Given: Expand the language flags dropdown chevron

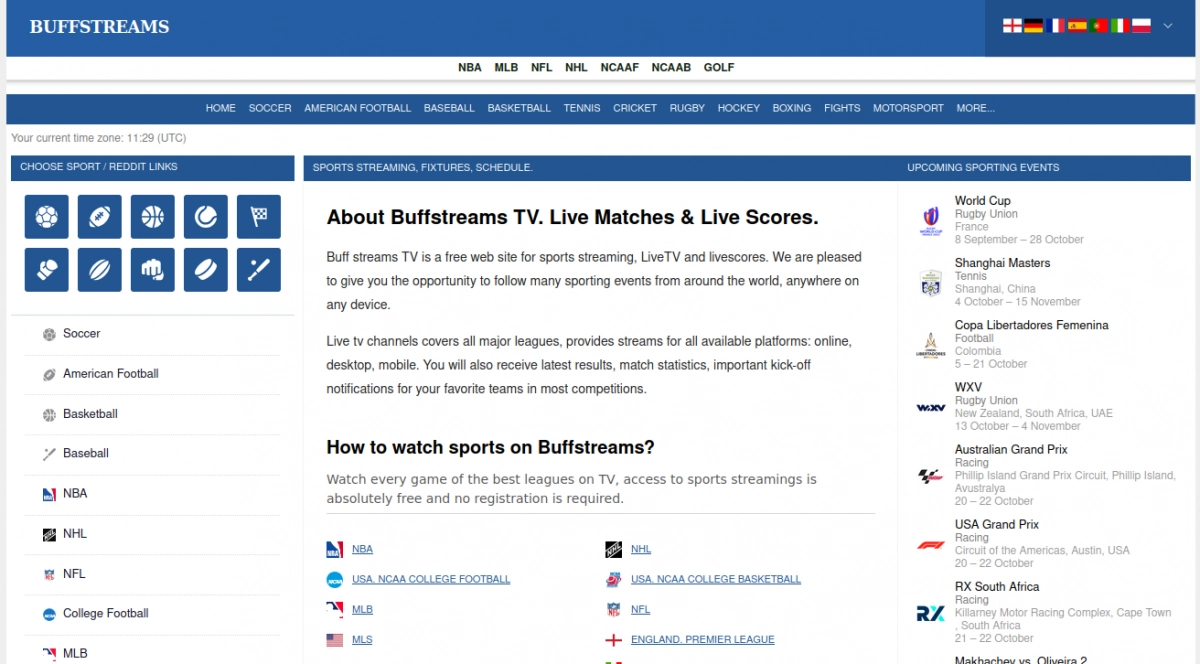Looking at the screenshot, I should click(x=1167, y=26).
